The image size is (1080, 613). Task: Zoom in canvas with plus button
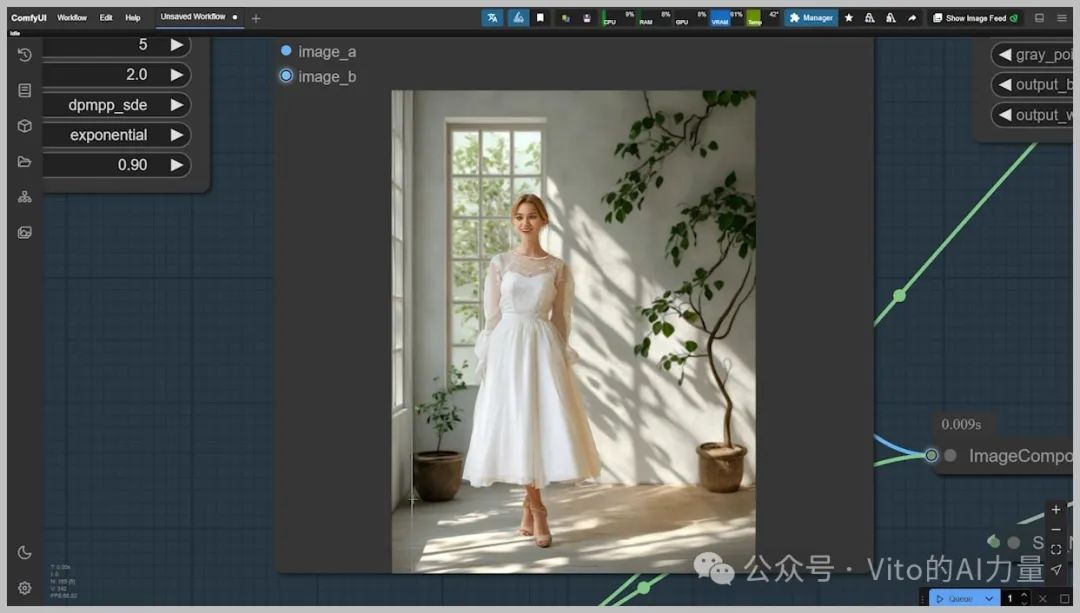pos(1056,510)
